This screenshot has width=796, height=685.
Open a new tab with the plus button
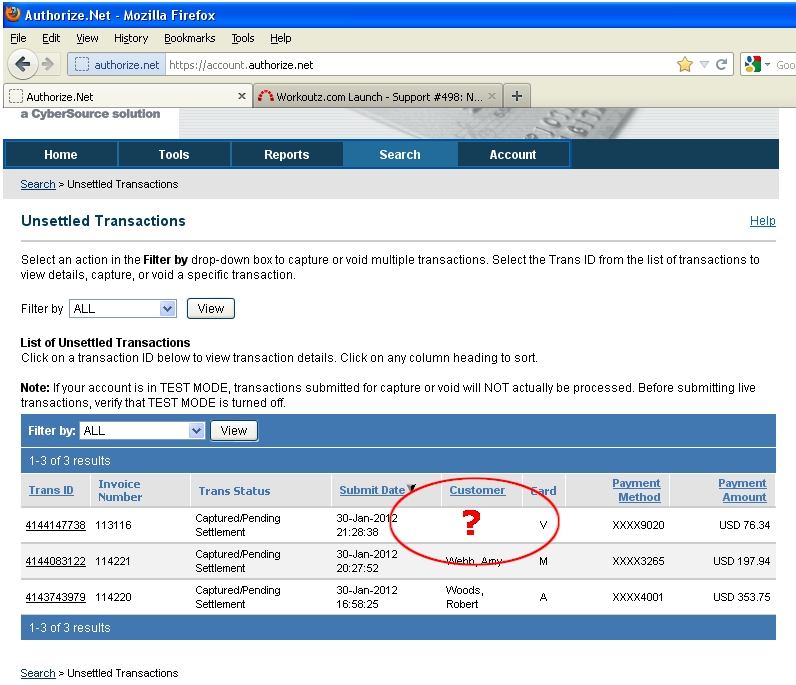pyautogui.click(x=517, y=96)
